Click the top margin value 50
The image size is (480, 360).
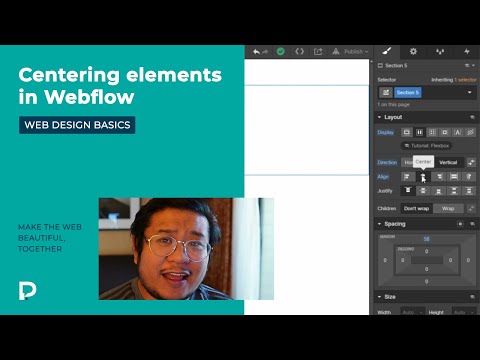(427, 239)
